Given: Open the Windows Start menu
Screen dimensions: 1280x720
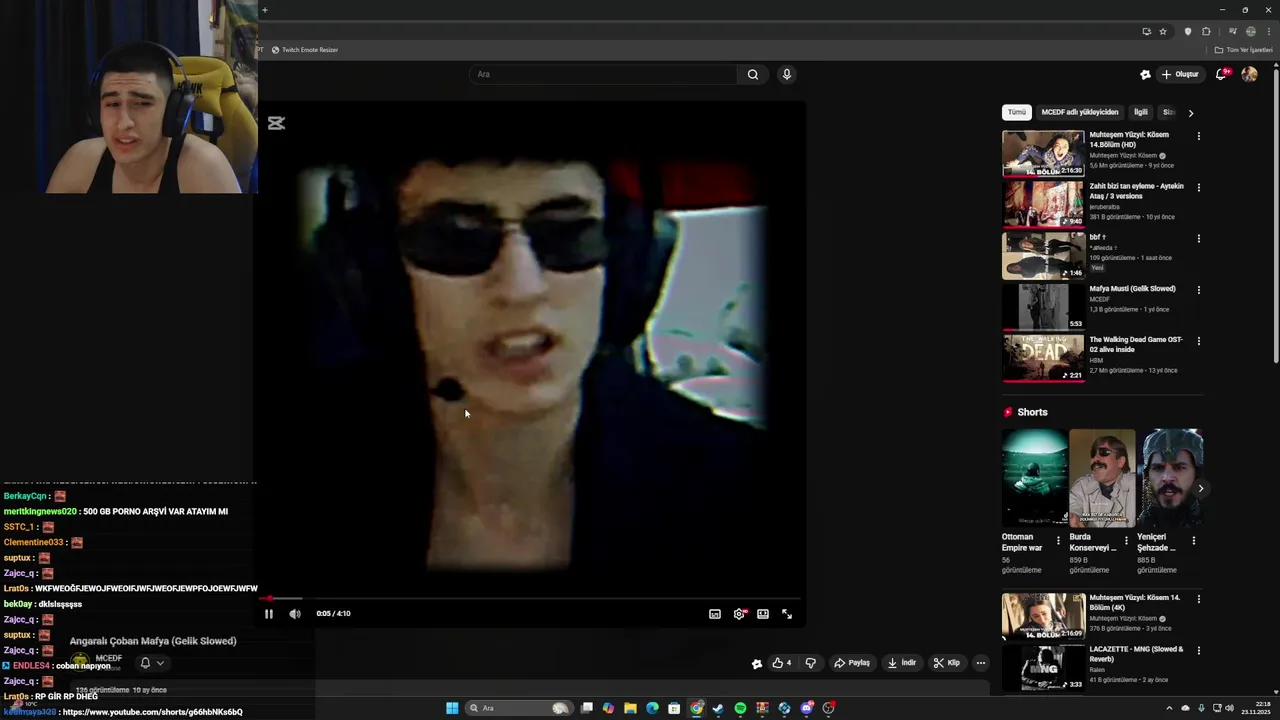Looking at the screenshot, I should [x=452, y=708].
